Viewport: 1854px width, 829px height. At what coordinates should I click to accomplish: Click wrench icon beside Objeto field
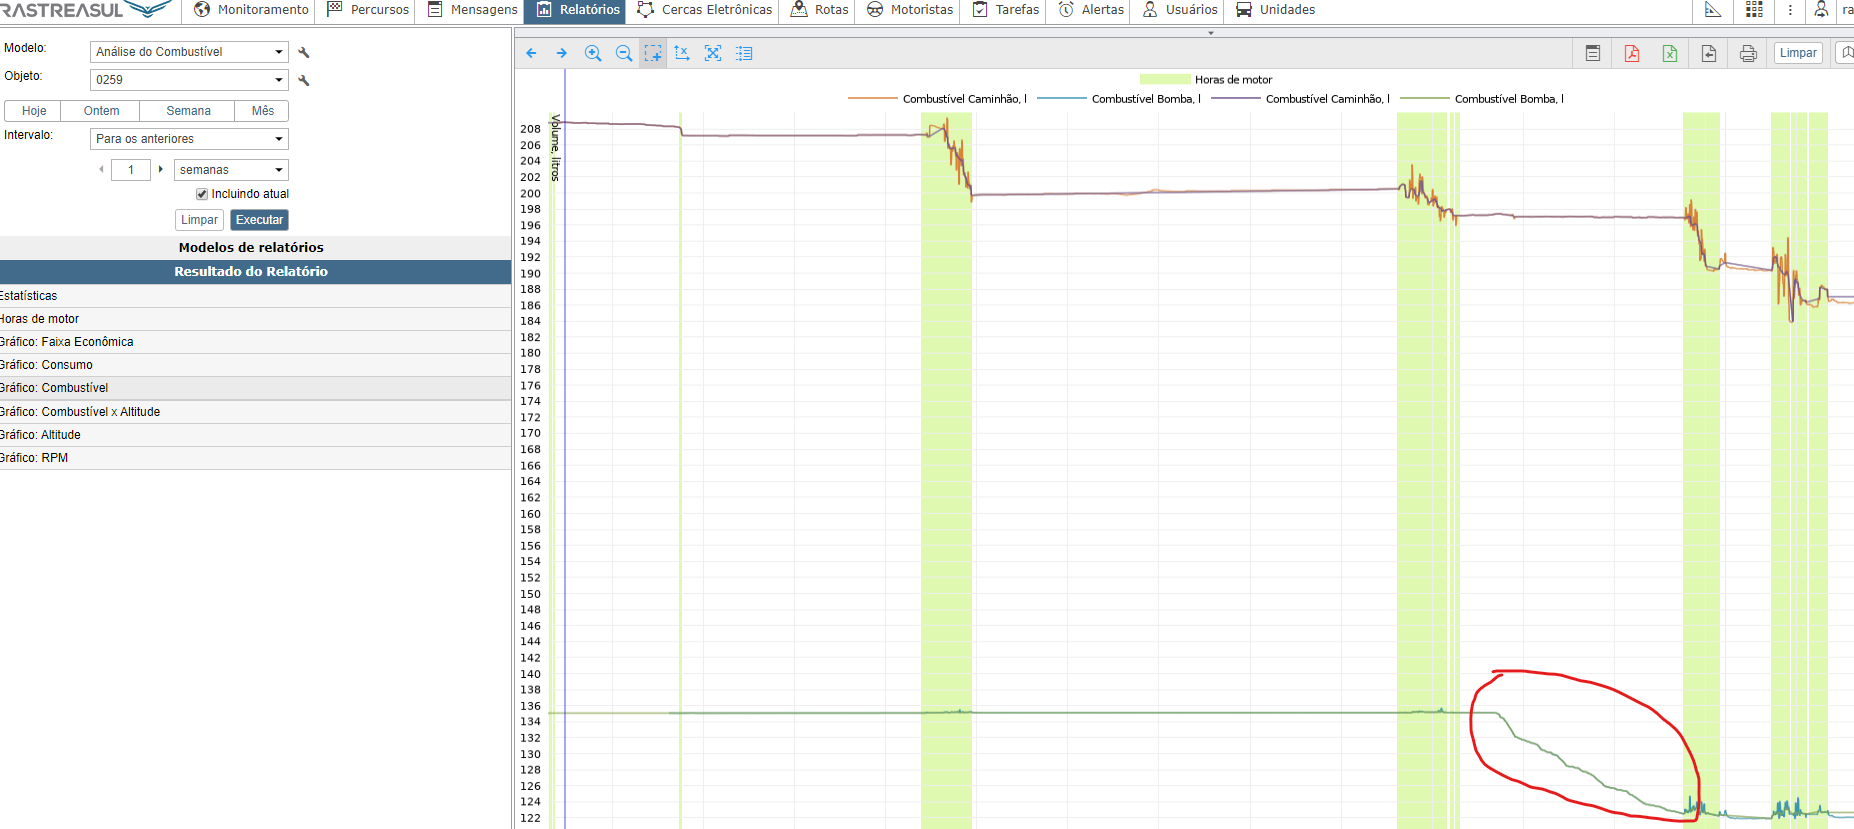[304, 80]
